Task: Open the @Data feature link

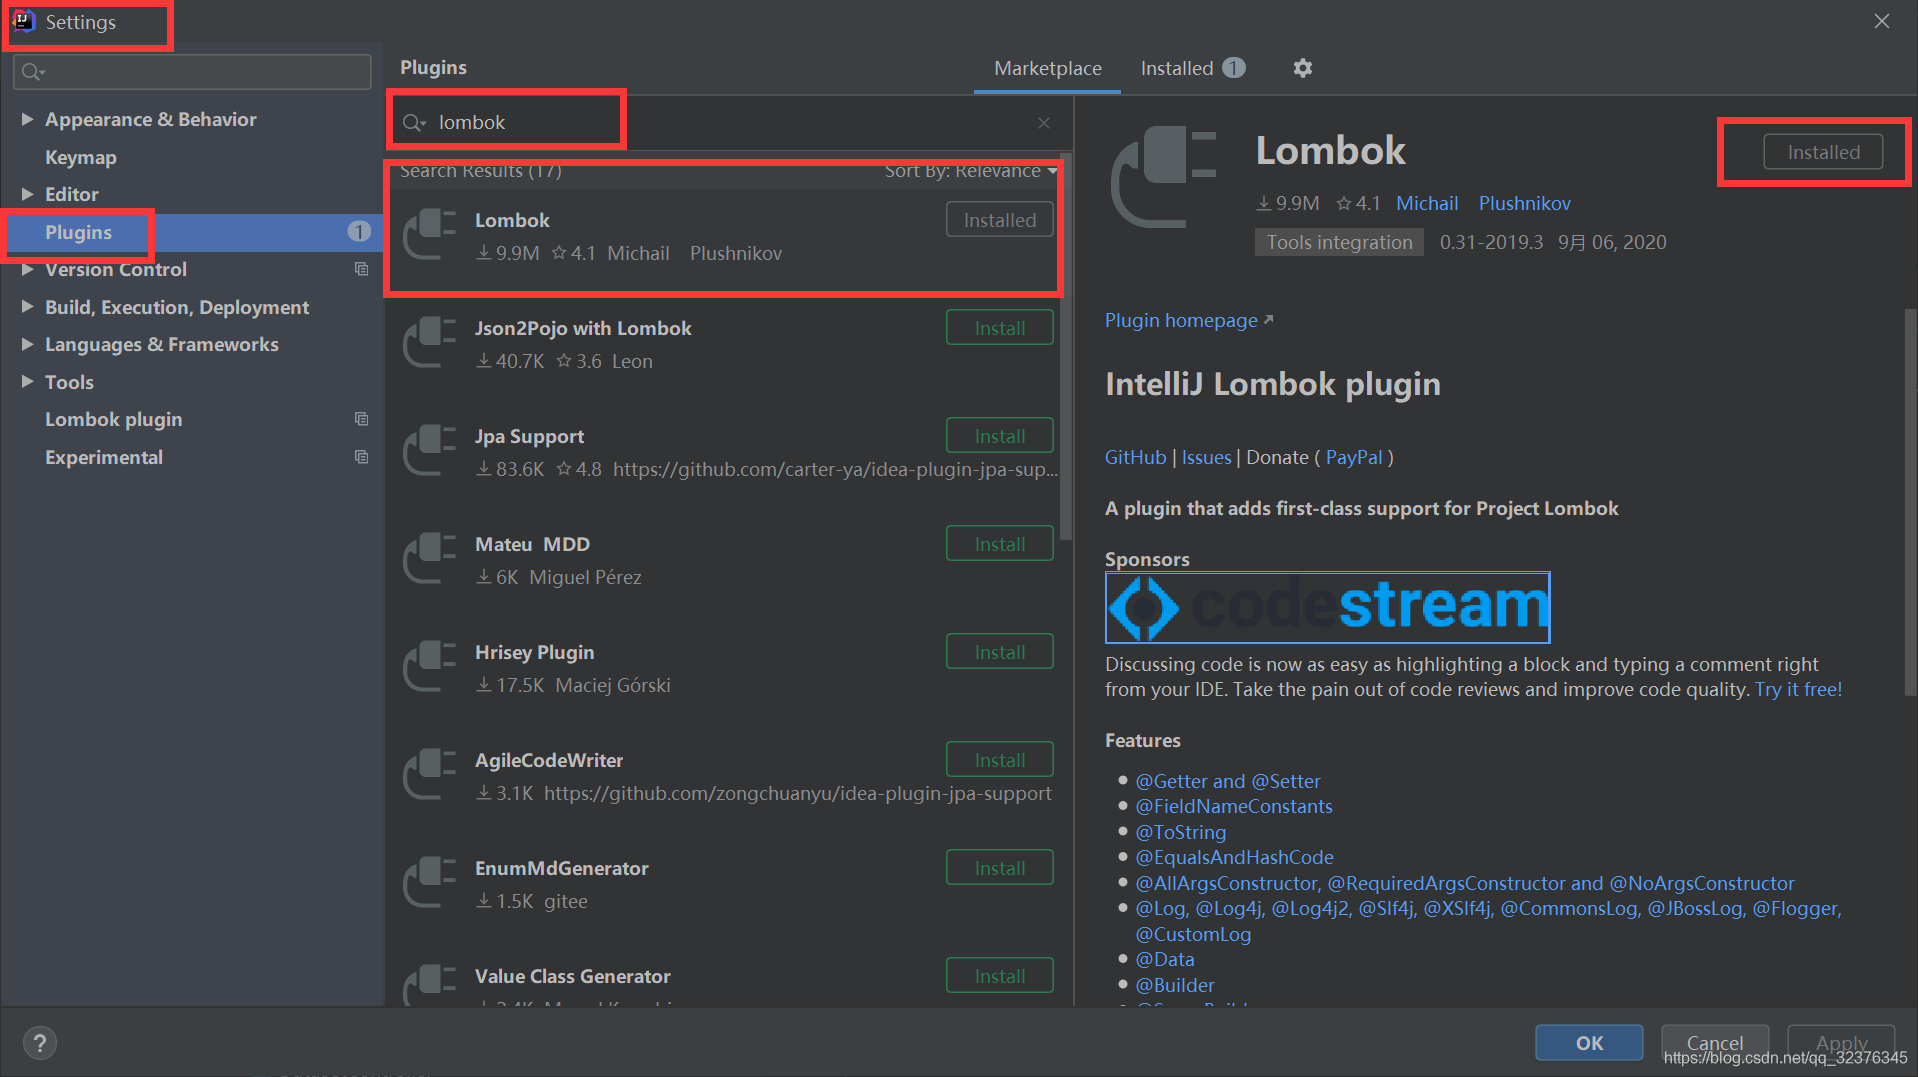Action: (x=1164, y=959)
